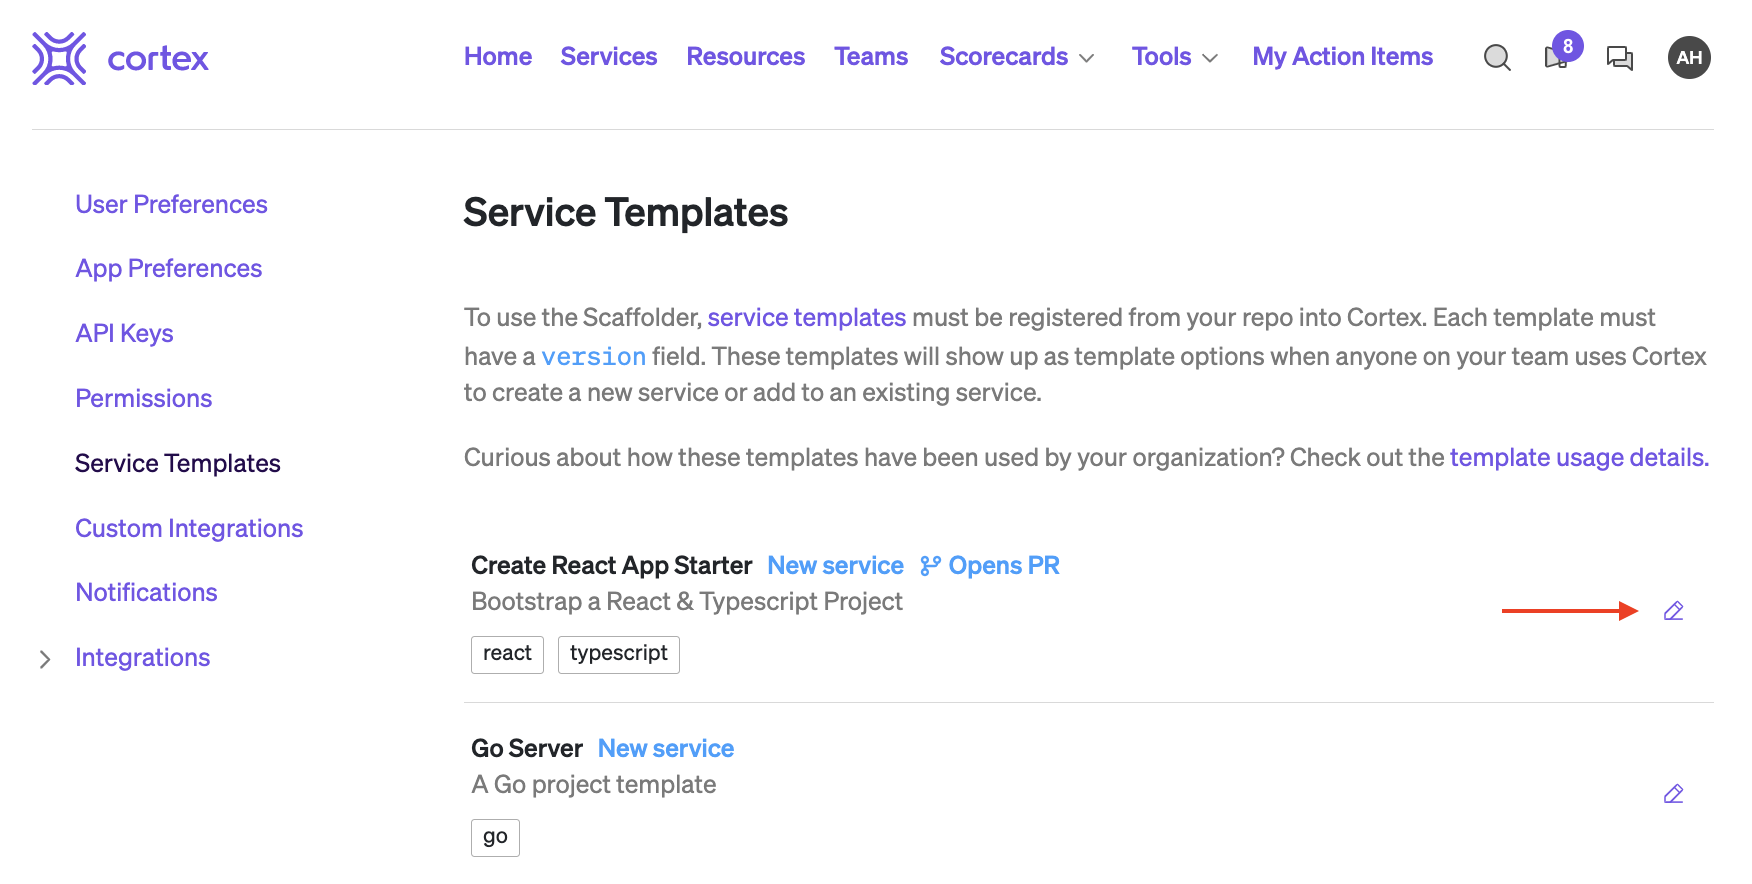Click Bootstrap a React & Typescript Project description
Screen dimensions: 1752x884
coord(687,602)
